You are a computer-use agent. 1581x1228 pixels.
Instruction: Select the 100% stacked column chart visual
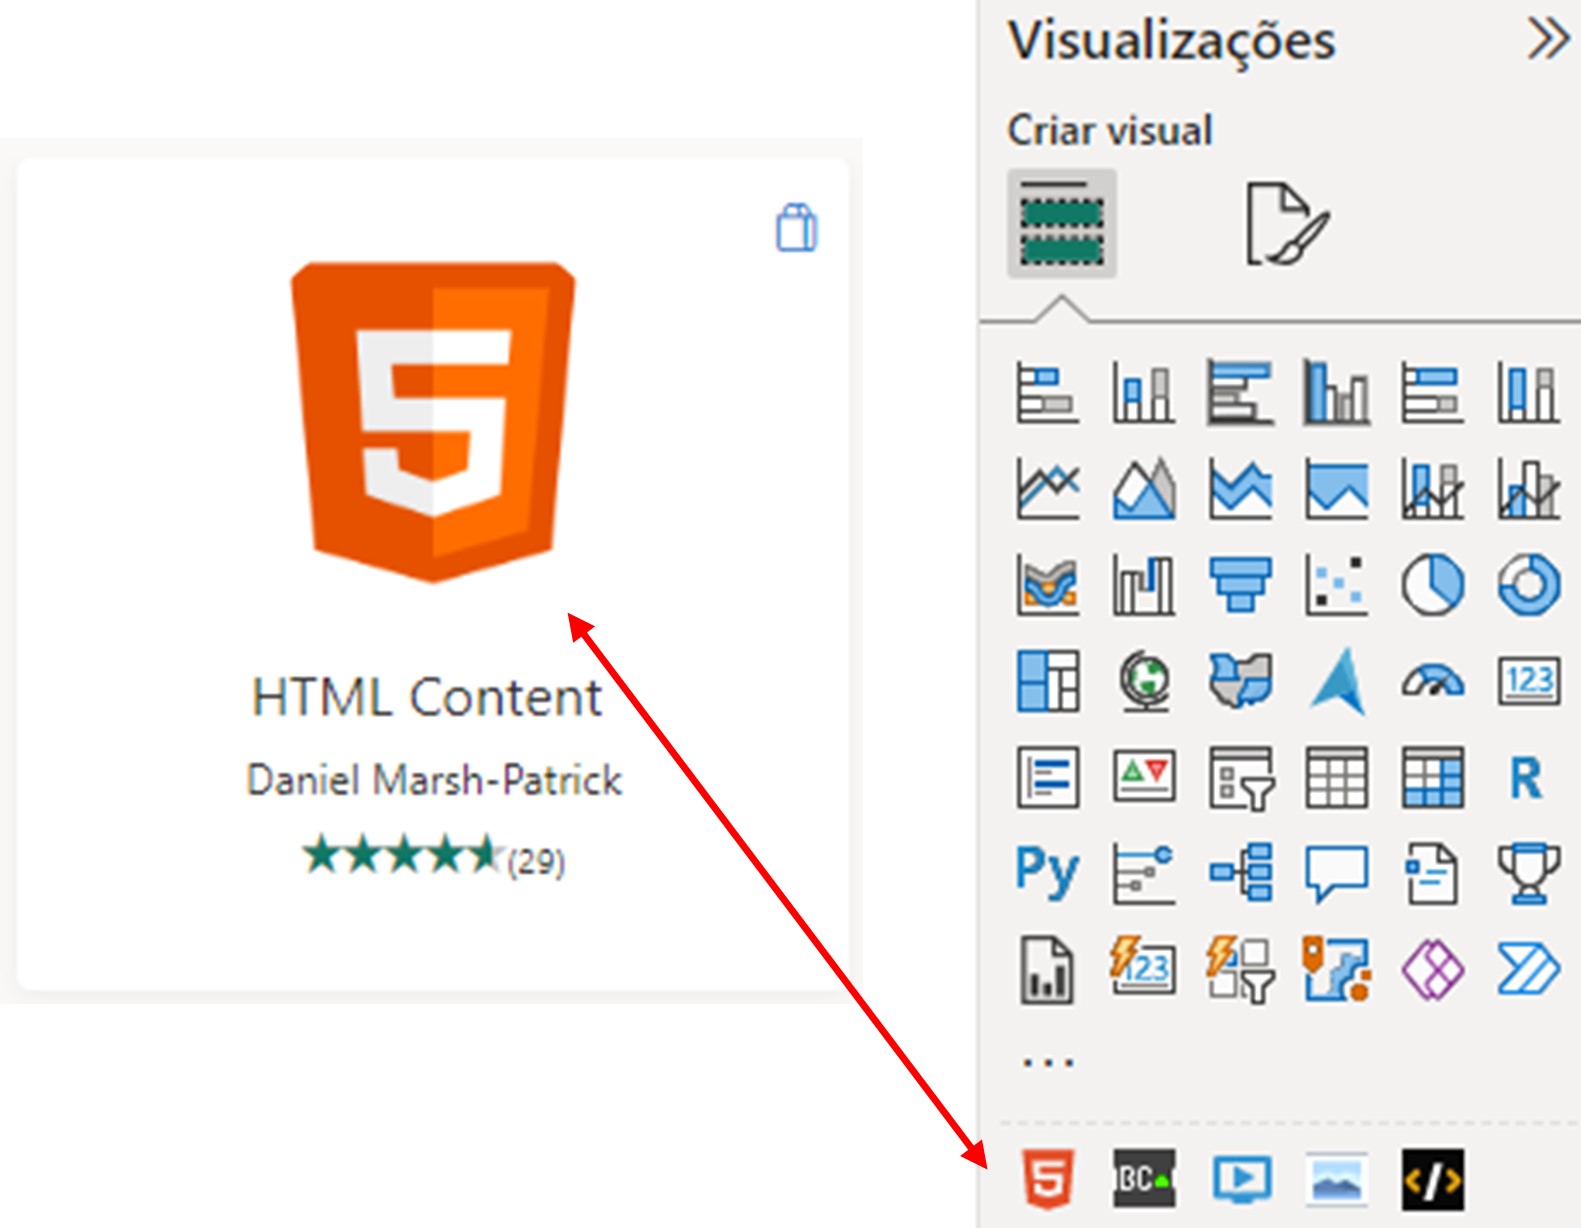coord(1528,392)
